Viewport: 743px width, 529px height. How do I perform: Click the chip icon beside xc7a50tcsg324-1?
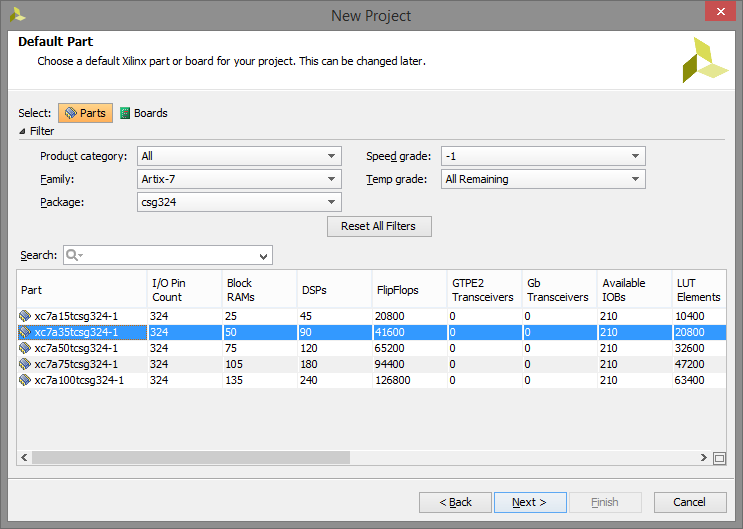click(25, 348)
